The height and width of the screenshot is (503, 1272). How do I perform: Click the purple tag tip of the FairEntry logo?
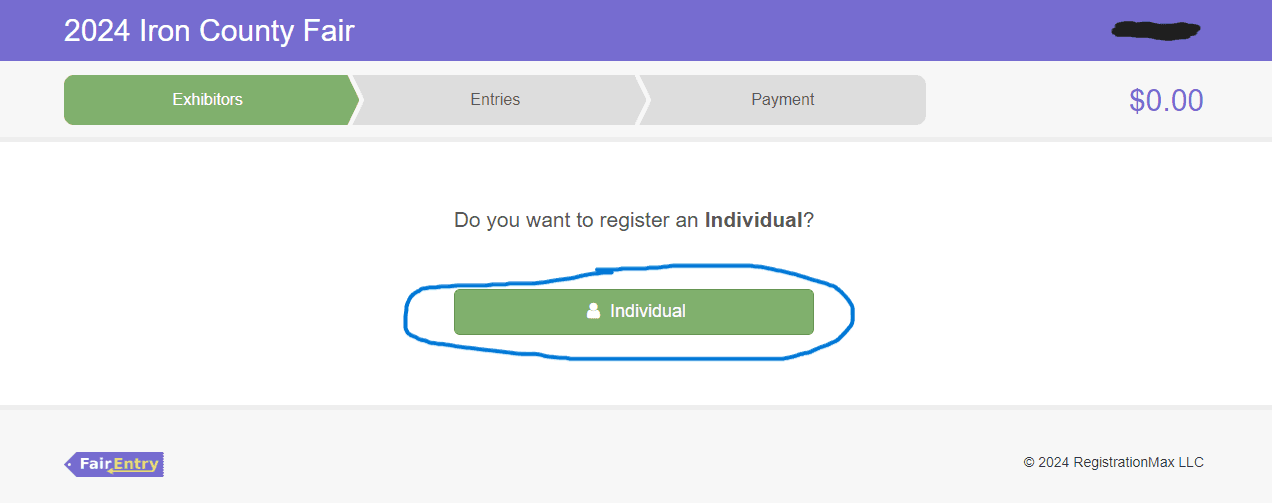pyautogui.click(x=70, y=464)
